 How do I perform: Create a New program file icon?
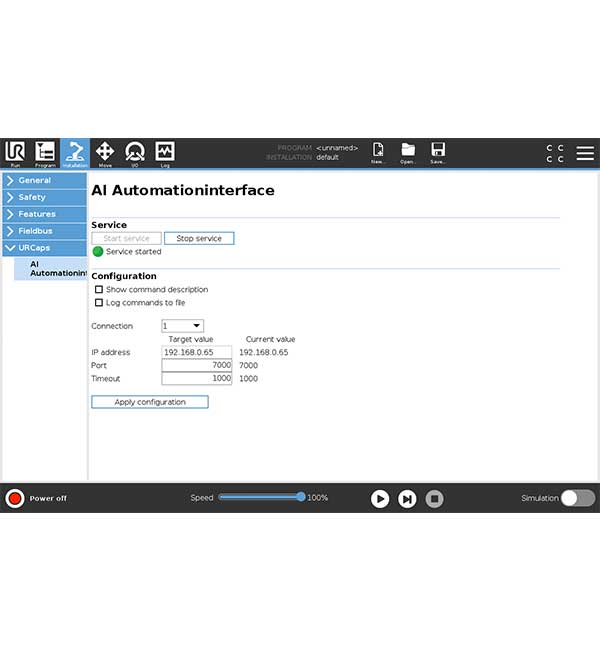(378, 153)
